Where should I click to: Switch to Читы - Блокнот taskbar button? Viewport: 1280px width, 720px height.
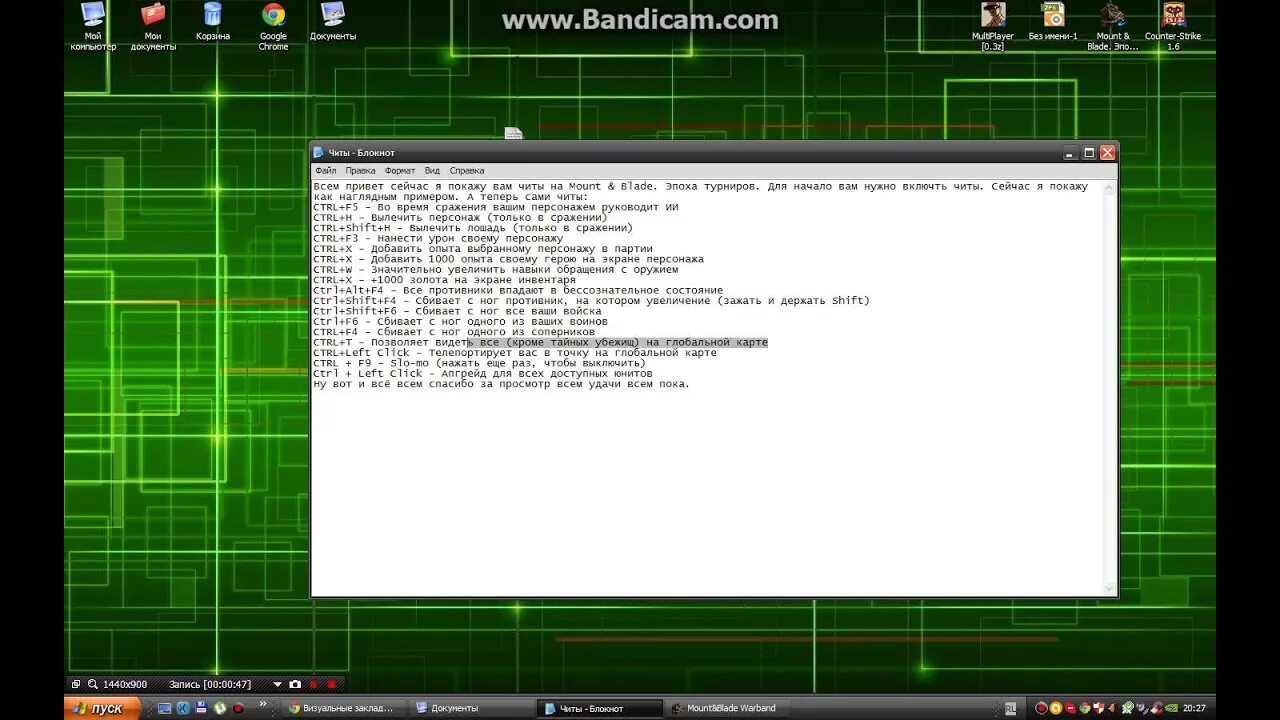point(600,708)
